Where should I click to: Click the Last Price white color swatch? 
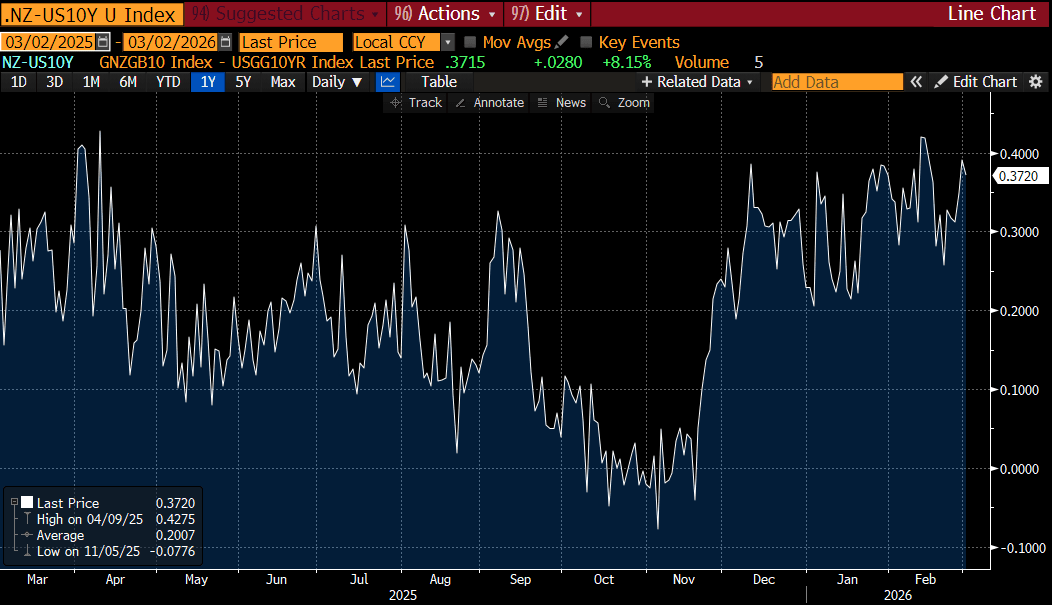(27, 503)
